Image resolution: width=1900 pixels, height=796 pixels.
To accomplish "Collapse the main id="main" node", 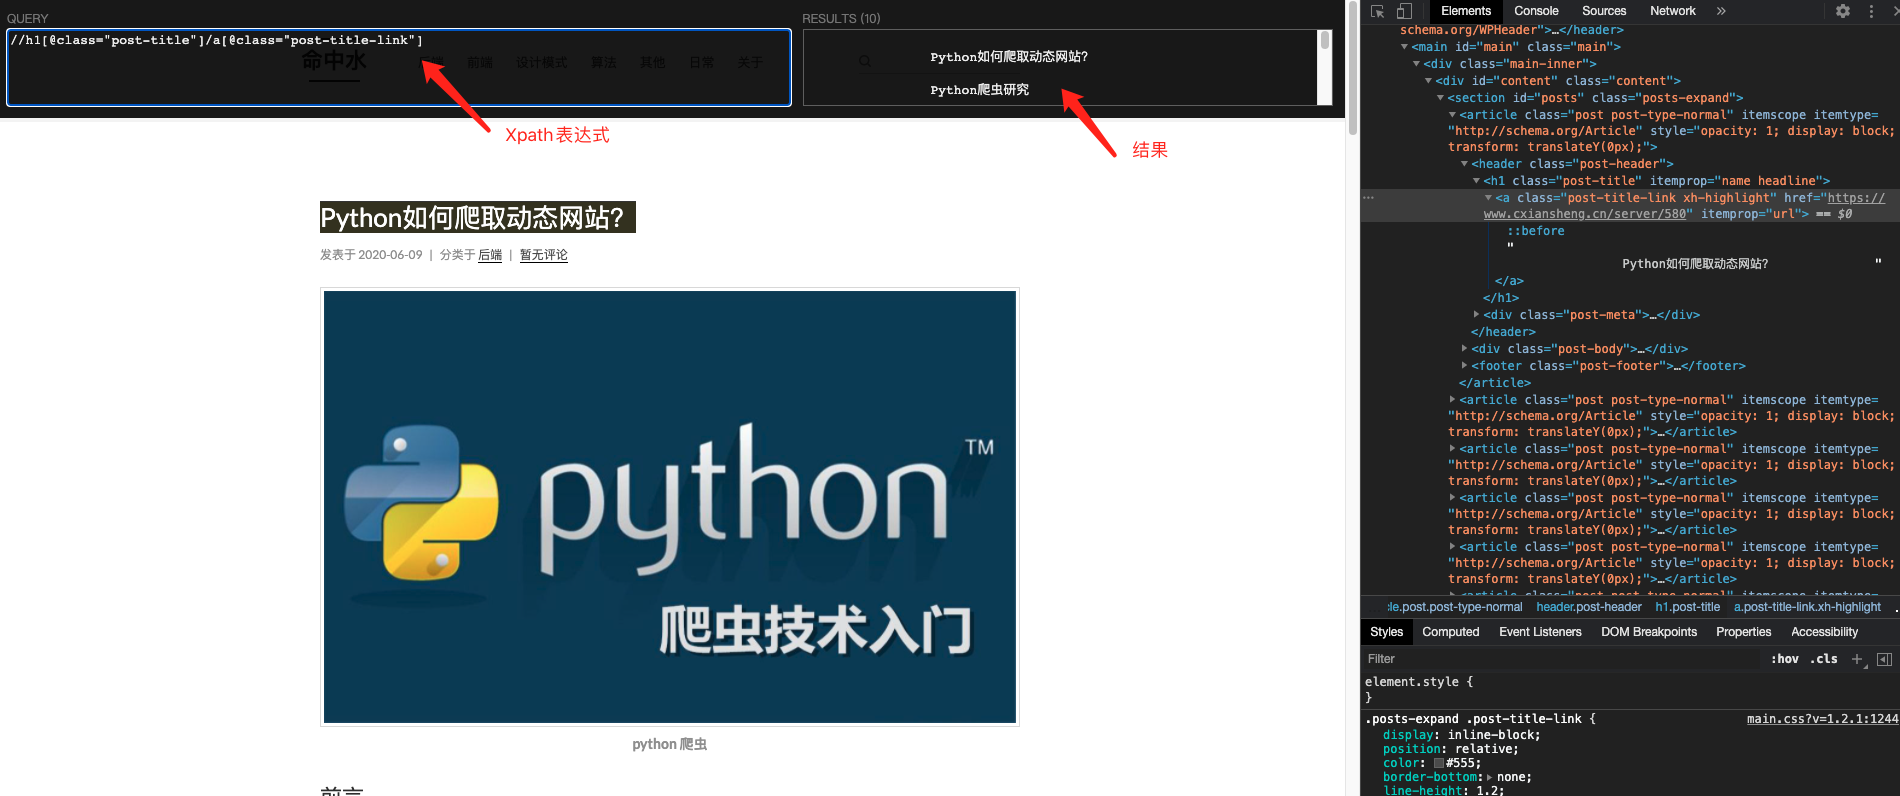I will pos(1404,47).
